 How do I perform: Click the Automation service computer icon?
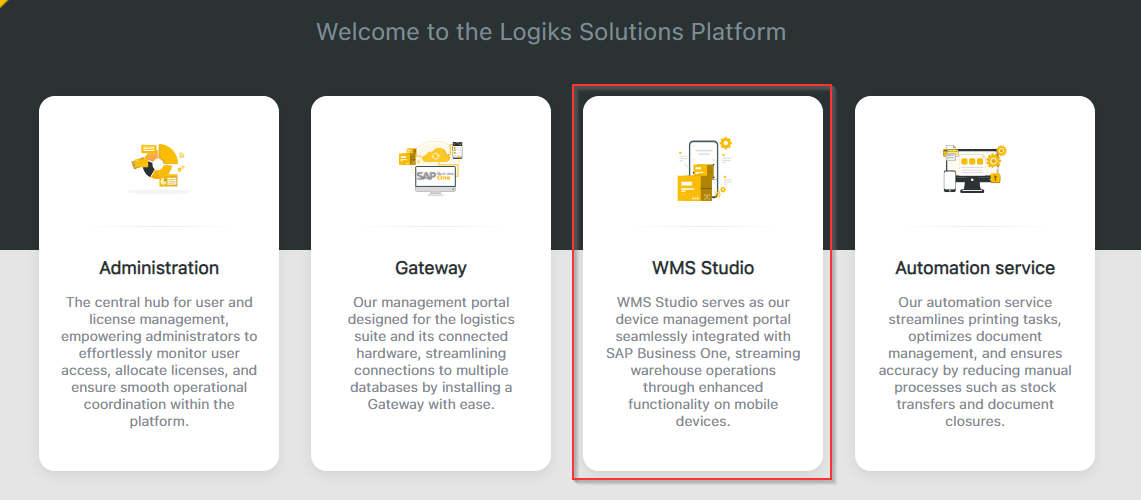tap(974, 167)
